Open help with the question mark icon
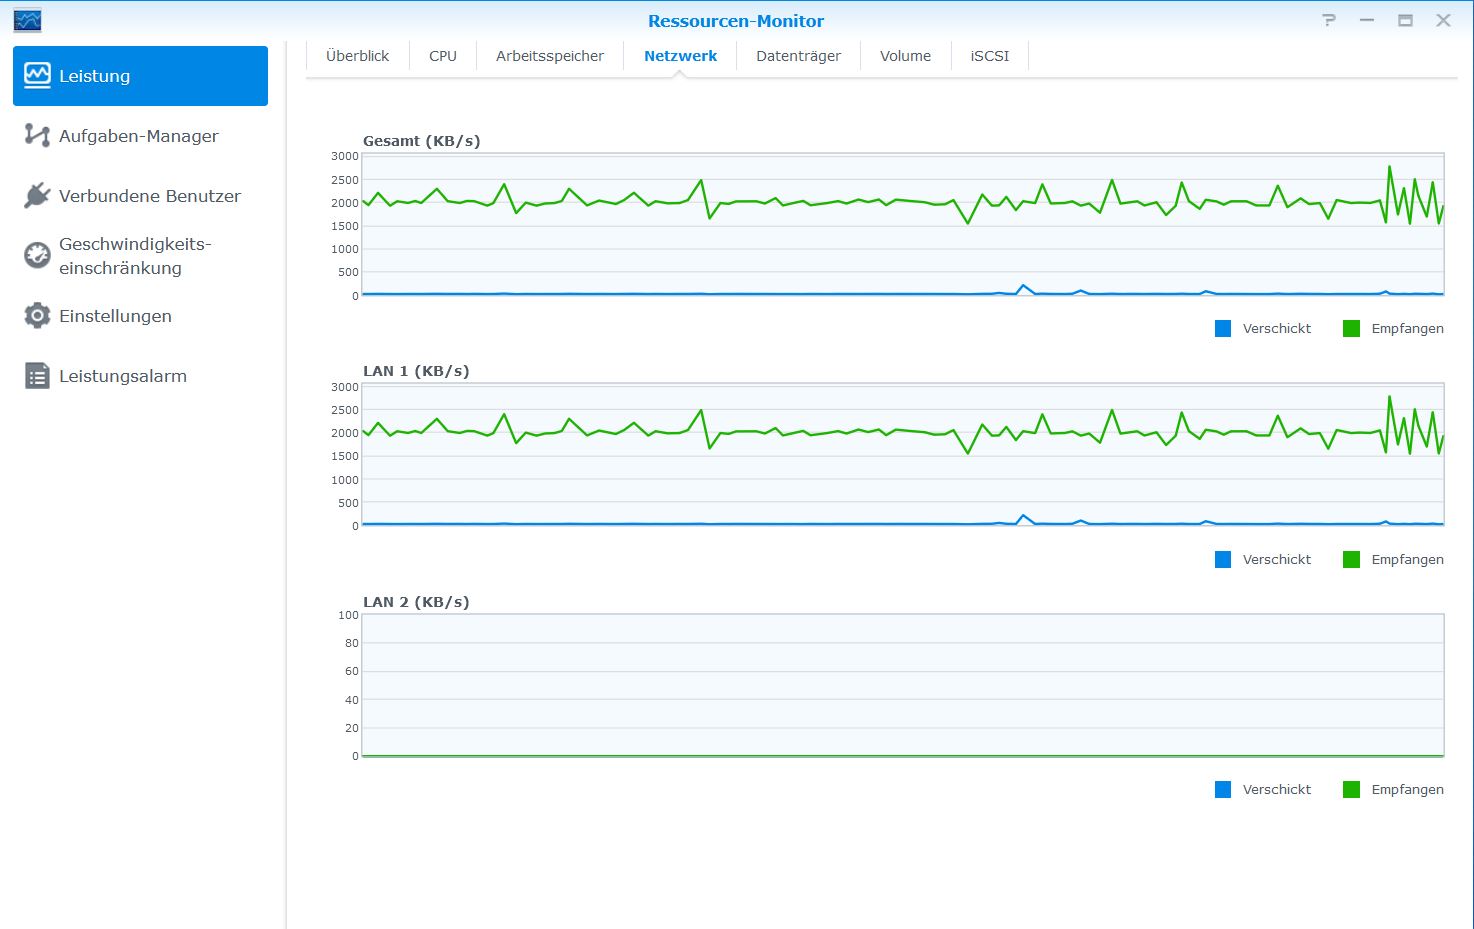This screenshot has height=929, width=1474. click(1328, 20)
